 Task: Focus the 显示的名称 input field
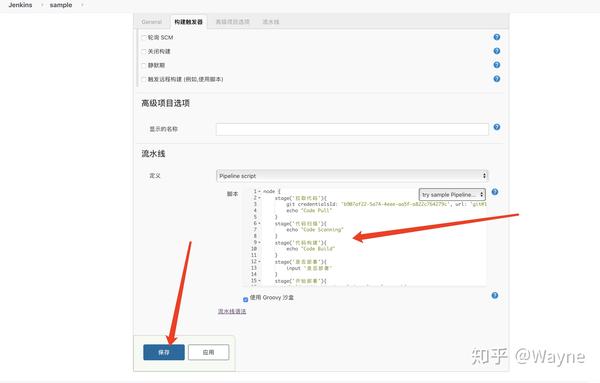(x=352, y=129)
